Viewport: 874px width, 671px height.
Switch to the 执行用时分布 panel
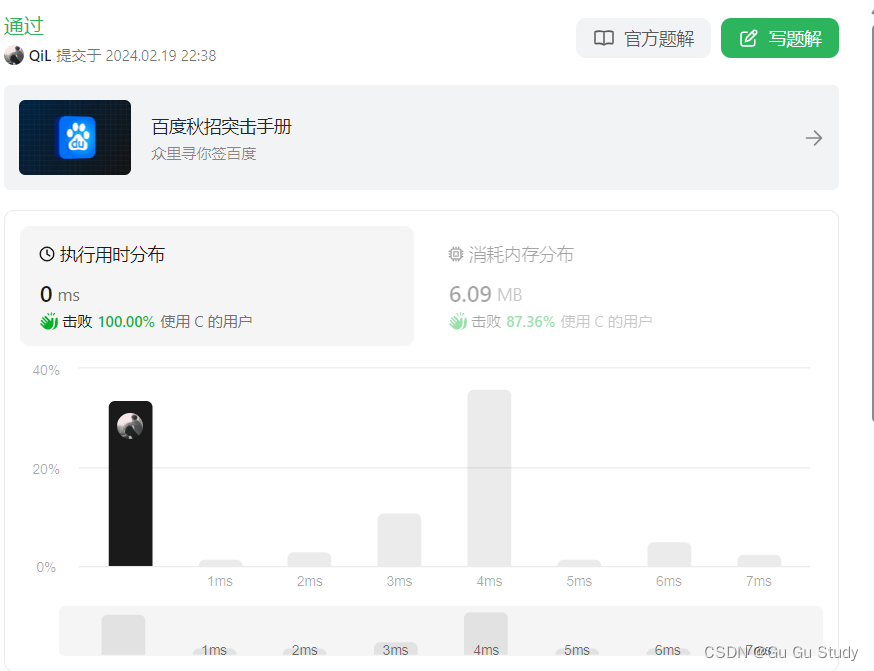(x=115, y=254)
